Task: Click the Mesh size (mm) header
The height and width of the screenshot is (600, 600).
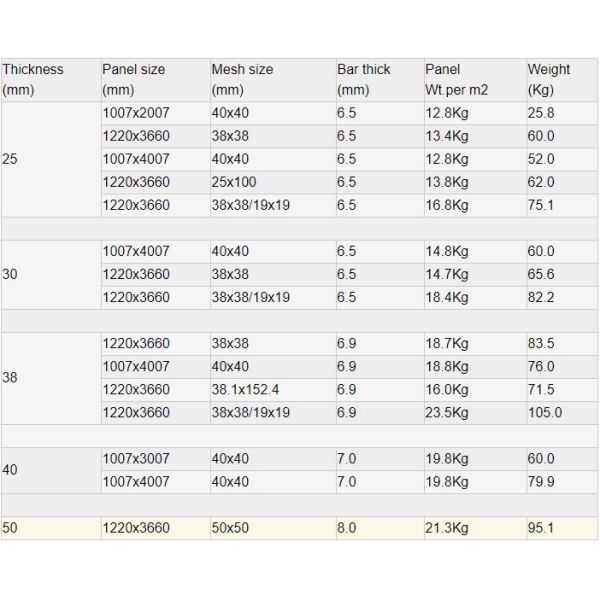Action: pos(242,79)
